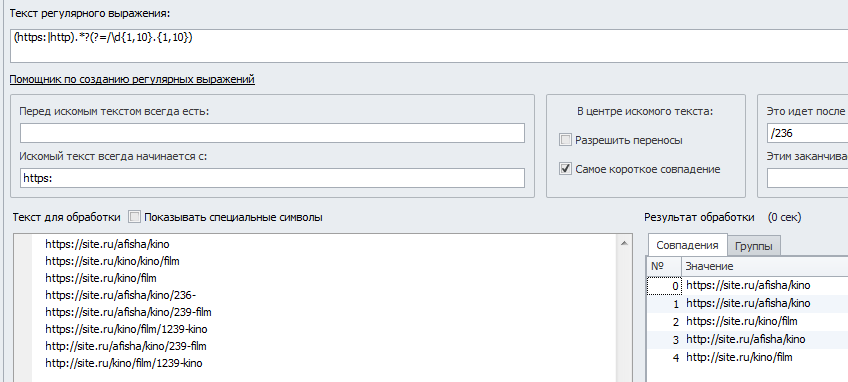Uncheck 'Самое короткое совпадение' checkbox
The height and width of the screenshot is (382, 848).
[565, 169]
